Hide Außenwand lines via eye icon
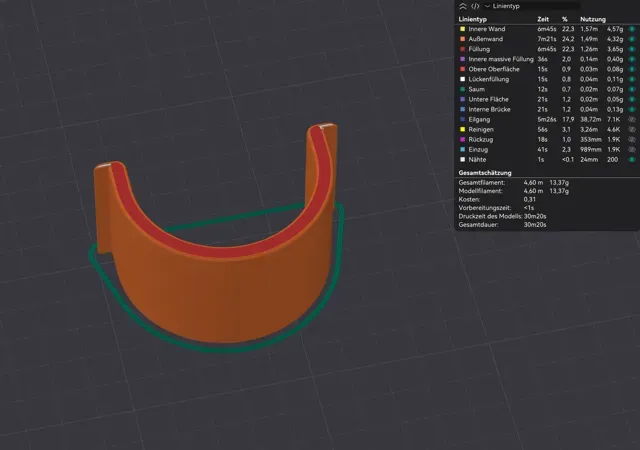Screen dimensions: 640x450 click(x=632, y=39)
